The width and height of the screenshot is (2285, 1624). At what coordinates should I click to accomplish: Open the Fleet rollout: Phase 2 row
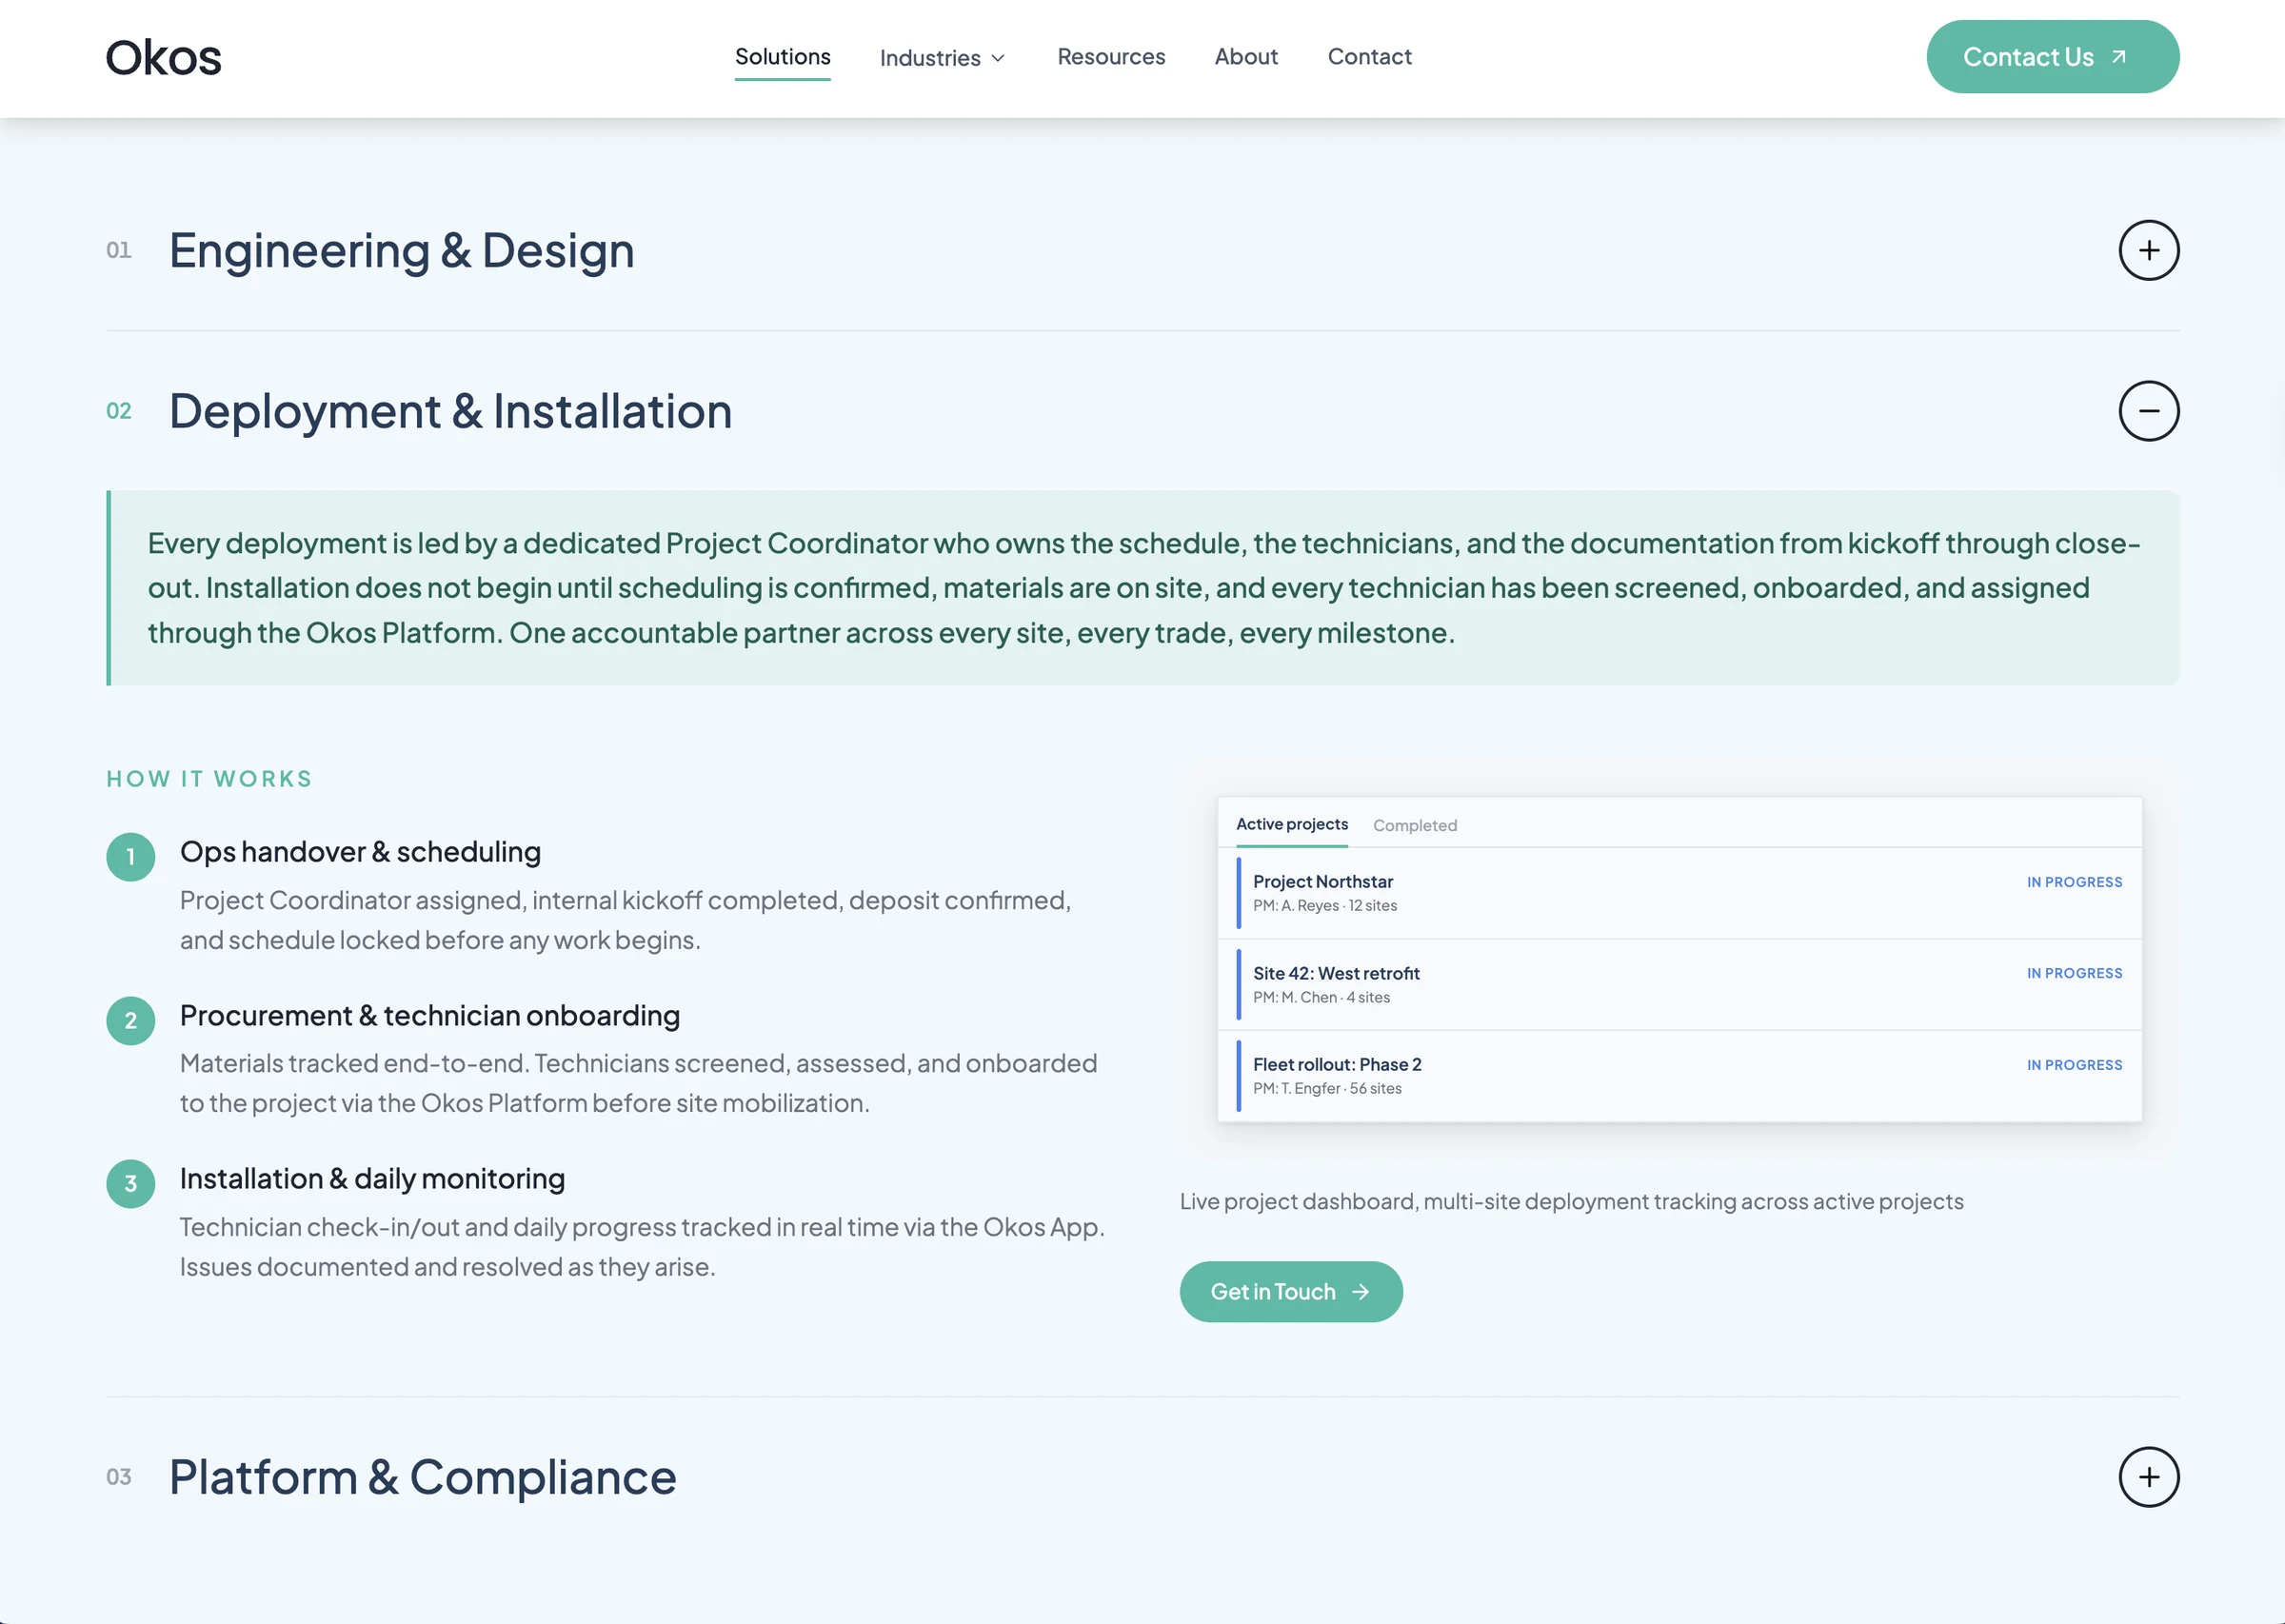pyautogui.click(x=1679, y=1076)
